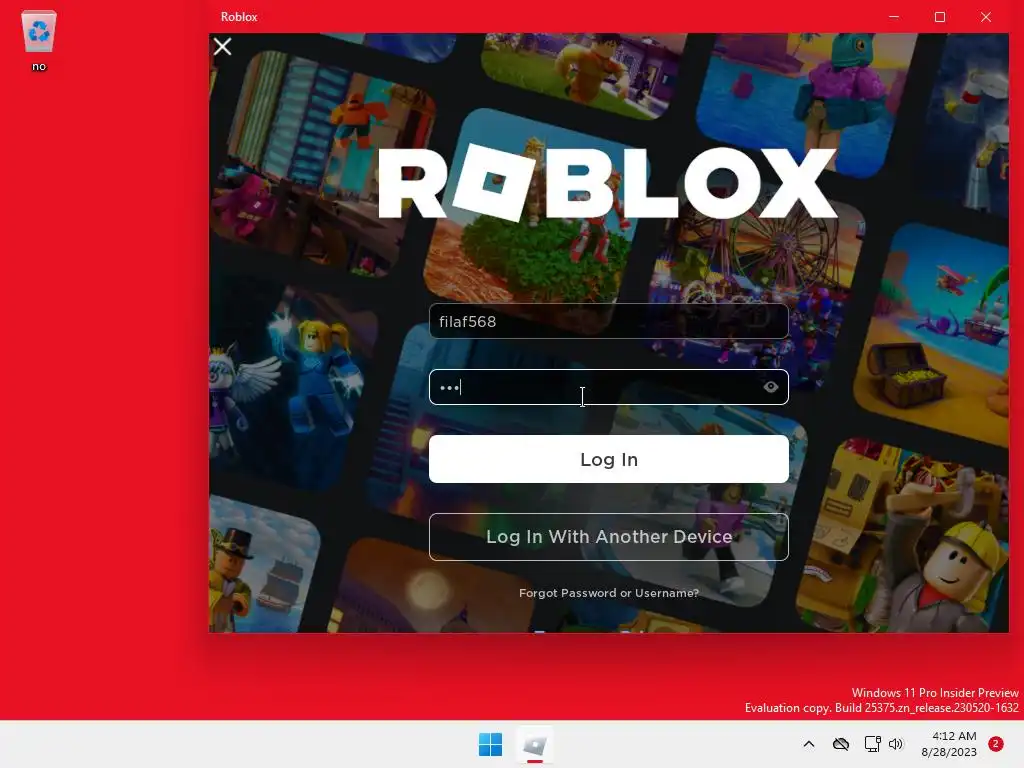
Task: Open the clock showing 4:12 AM
Action: 949,744
